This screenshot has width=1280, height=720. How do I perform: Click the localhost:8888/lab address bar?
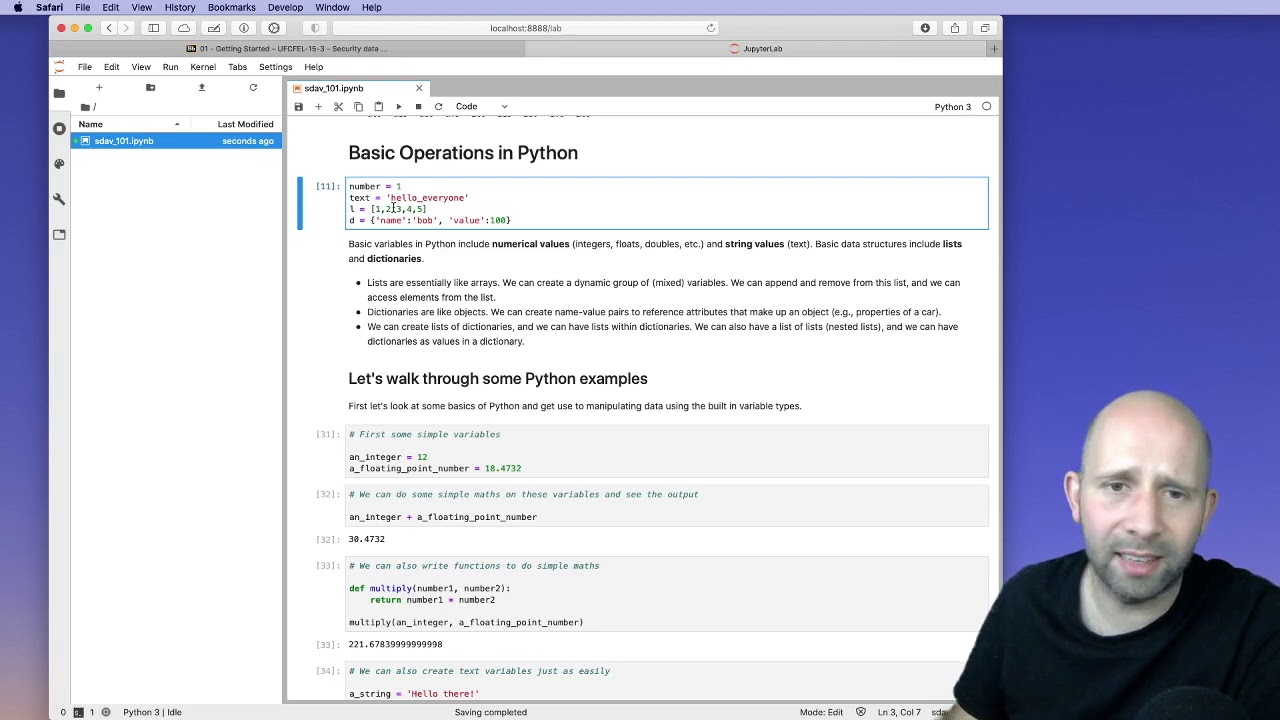(526, 28)
